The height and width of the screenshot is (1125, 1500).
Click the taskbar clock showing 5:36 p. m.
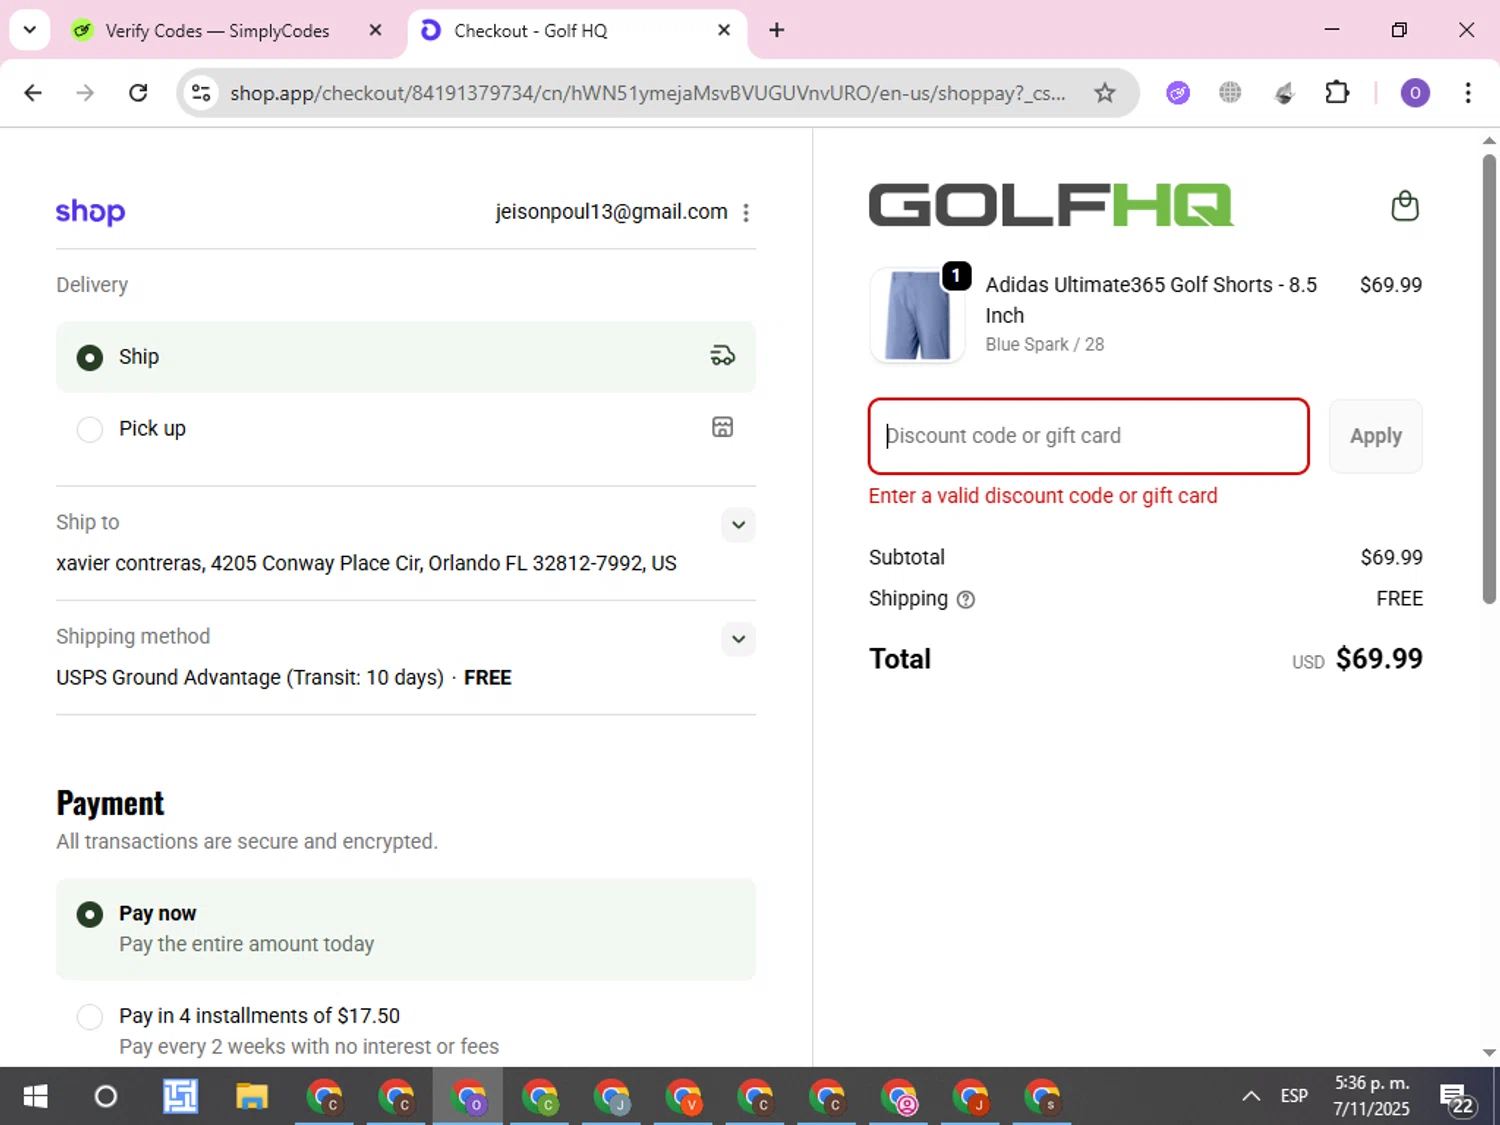tap(1371, 1096)
